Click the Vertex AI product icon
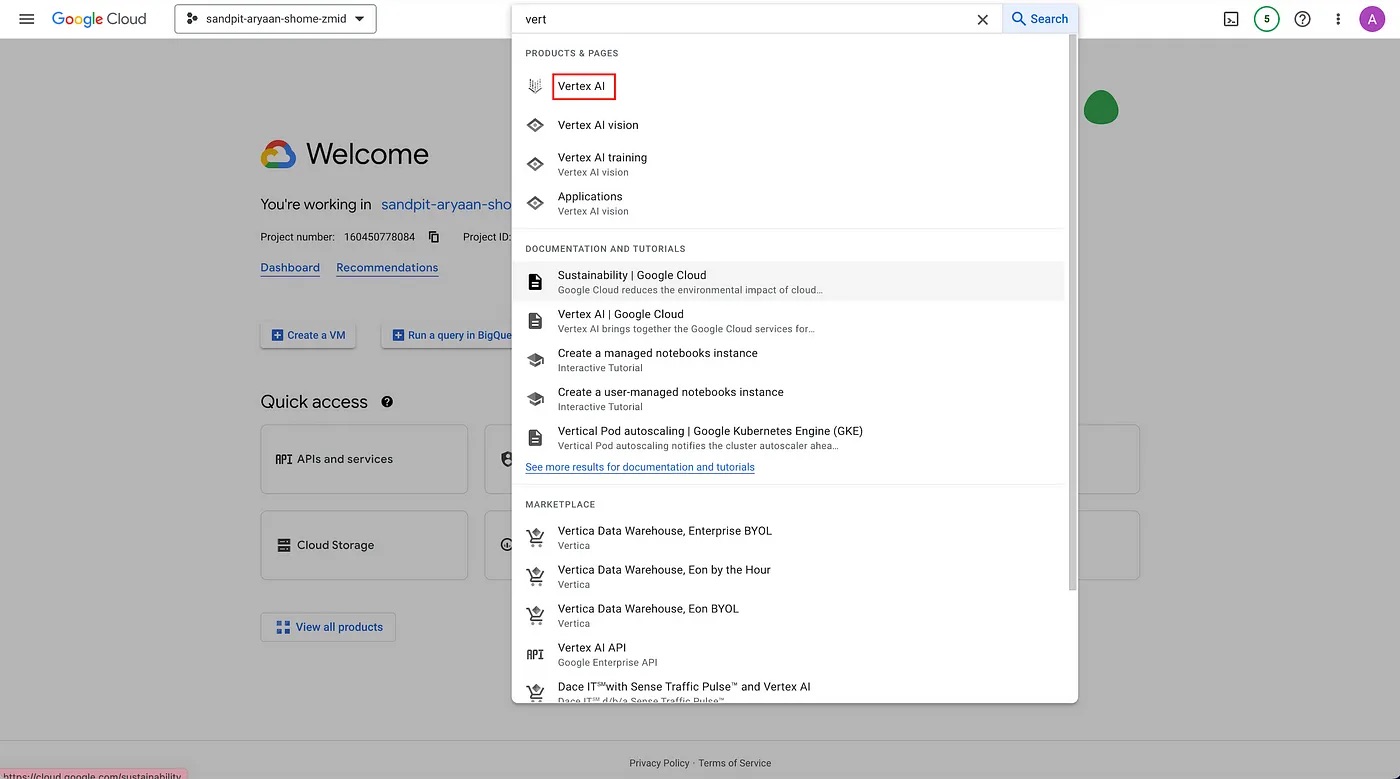This screenshot has width=1400, height=779. 535,86
